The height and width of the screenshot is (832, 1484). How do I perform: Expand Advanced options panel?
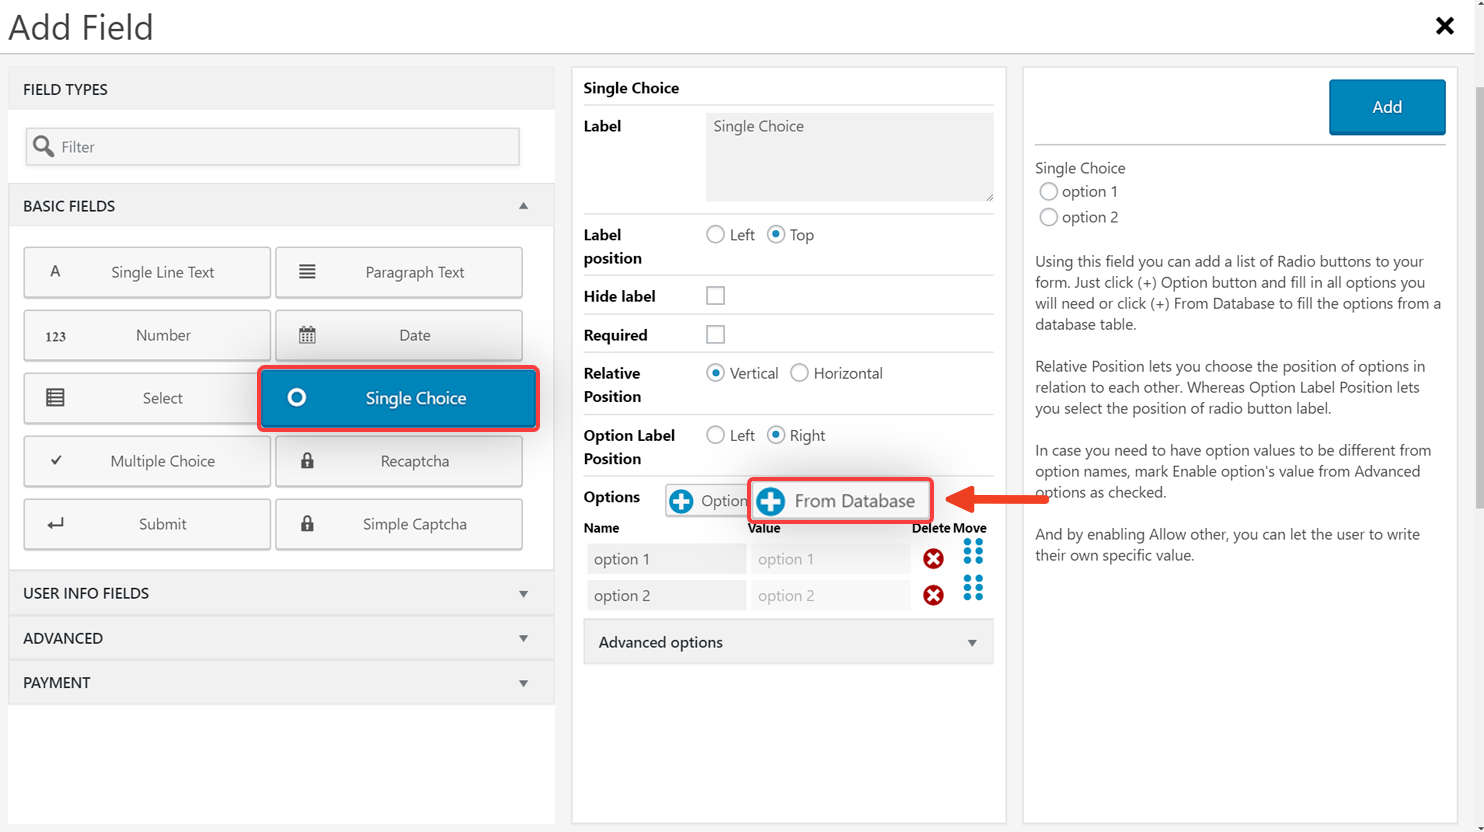[788, 642]
